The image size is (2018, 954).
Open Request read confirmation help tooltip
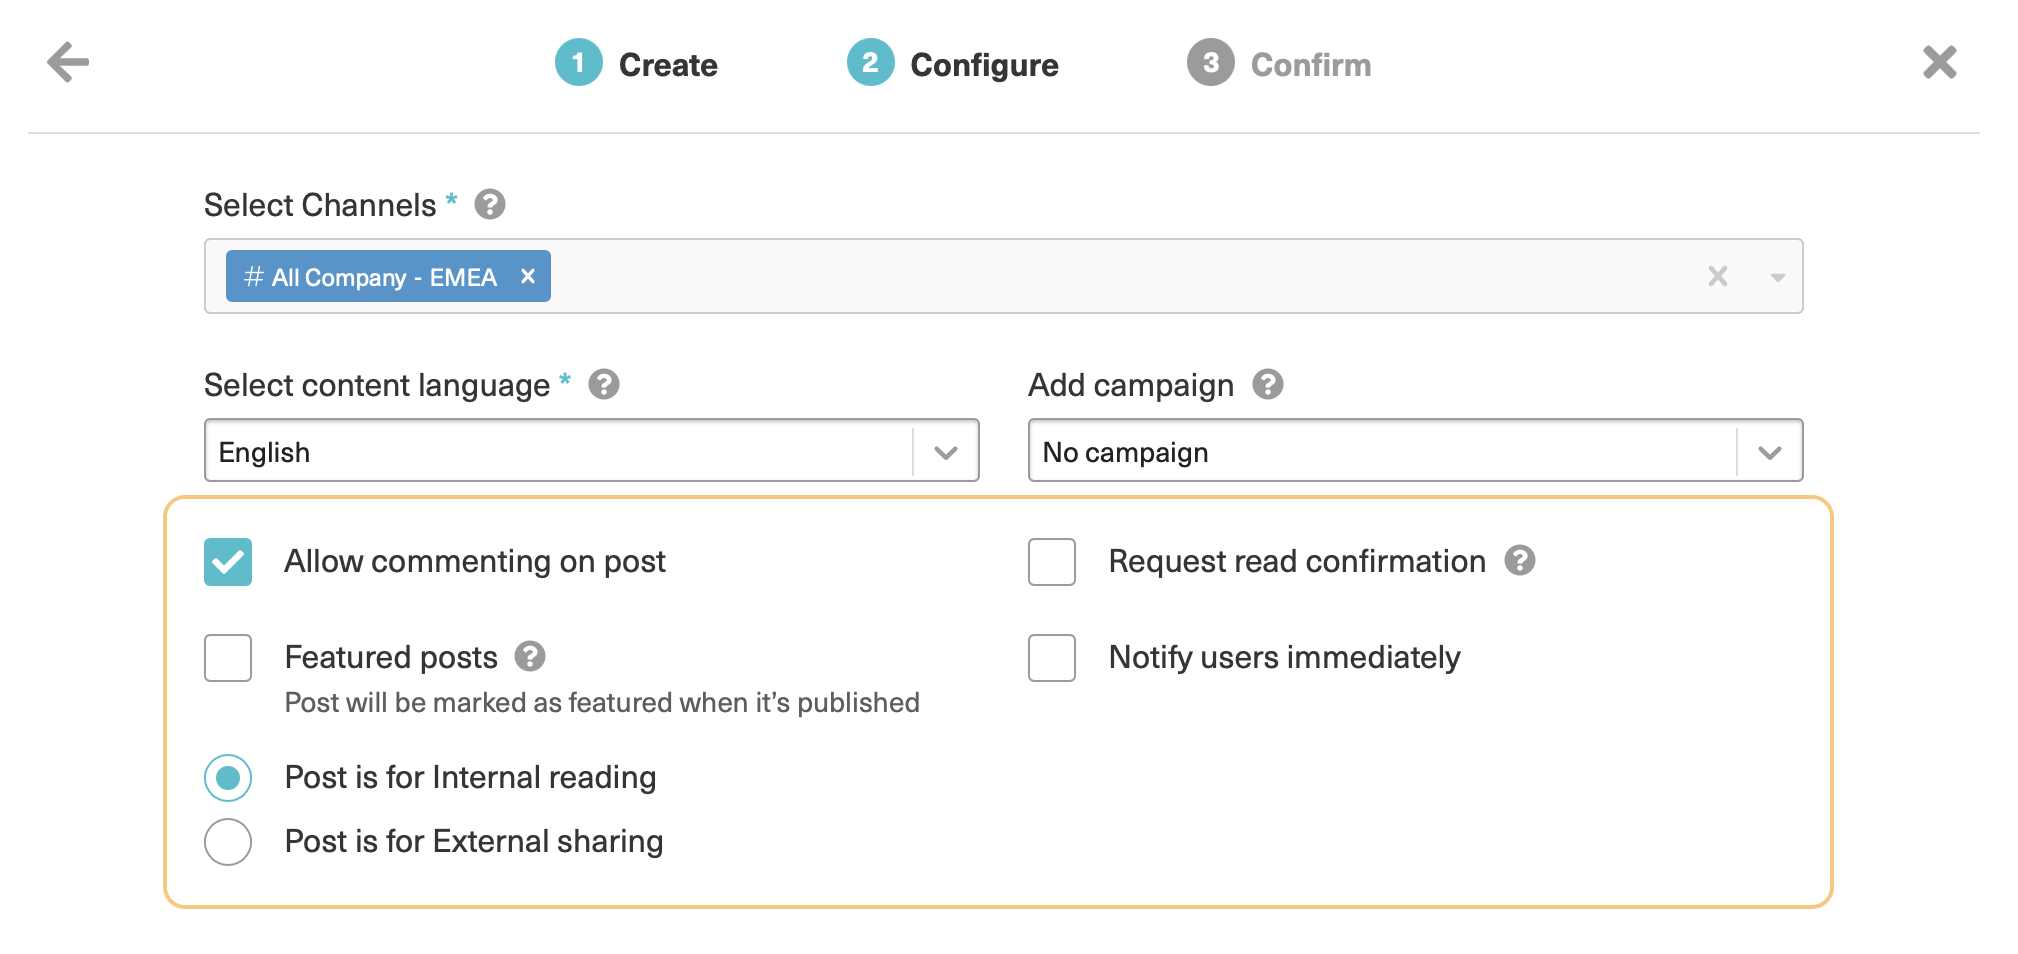click(1519, 561)
